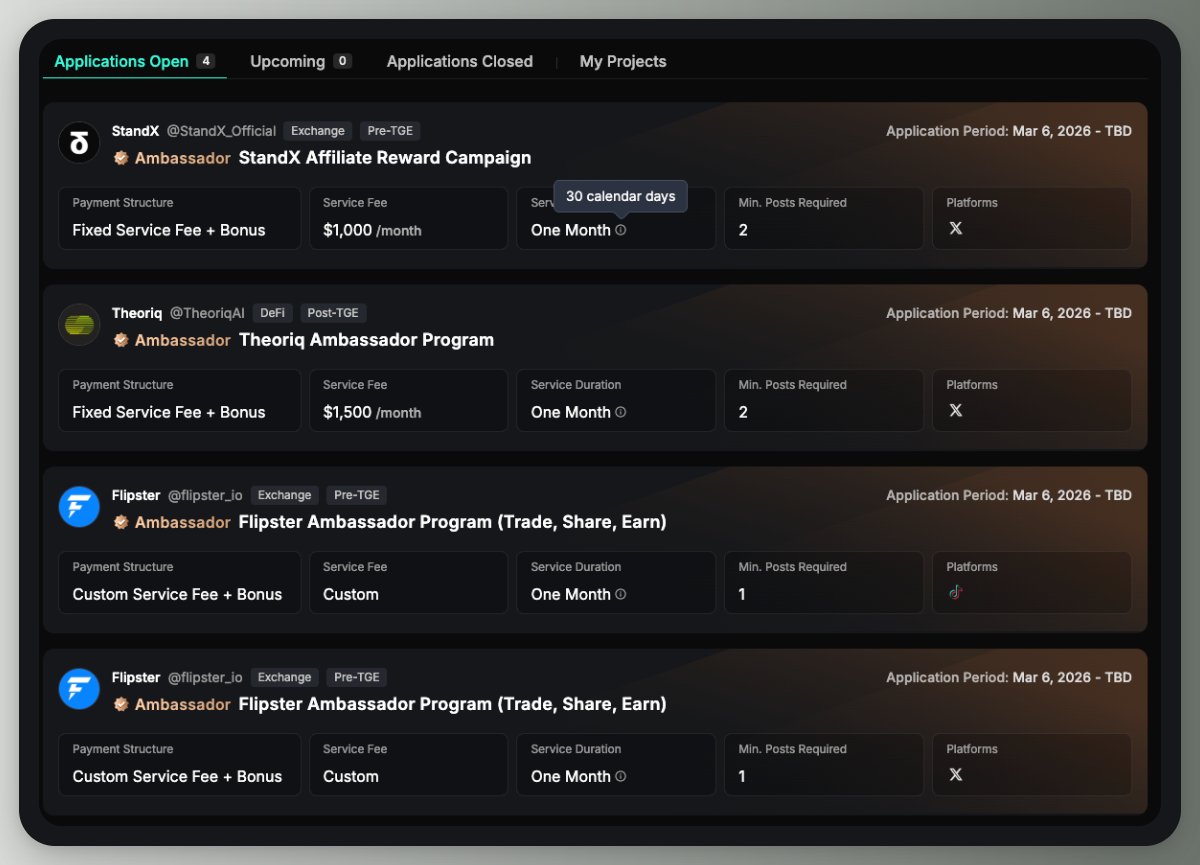1200x865 pixels.
Task: Open the Applications Closed tab
Action: pyautogui.click(x=460, y=61)
